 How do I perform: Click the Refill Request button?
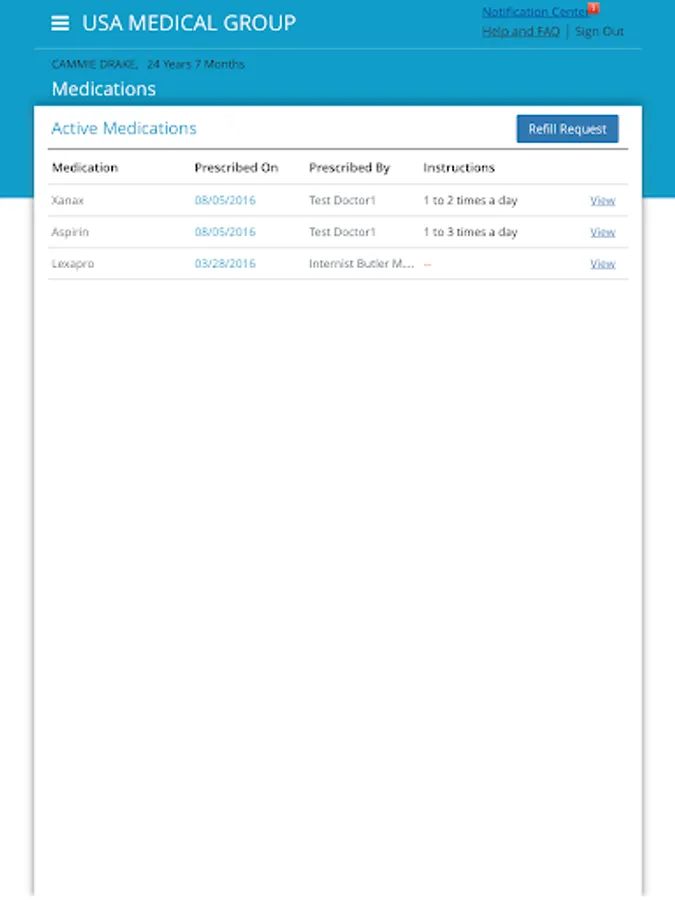pos(567,129)
